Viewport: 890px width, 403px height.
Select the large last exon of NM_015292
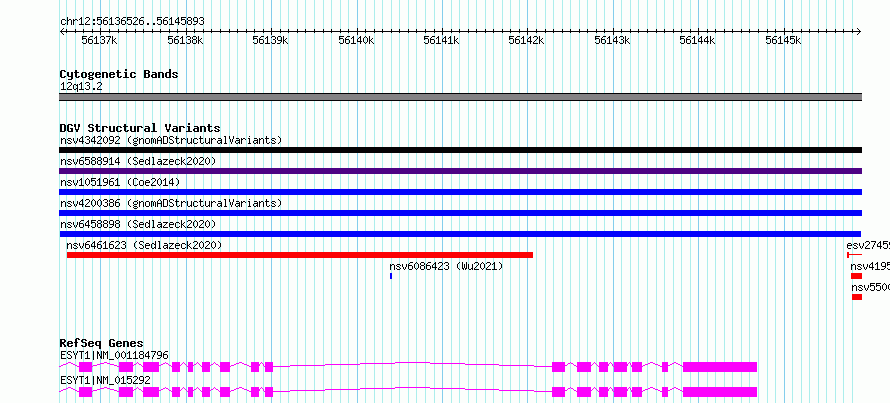click(x=720, y=392)
